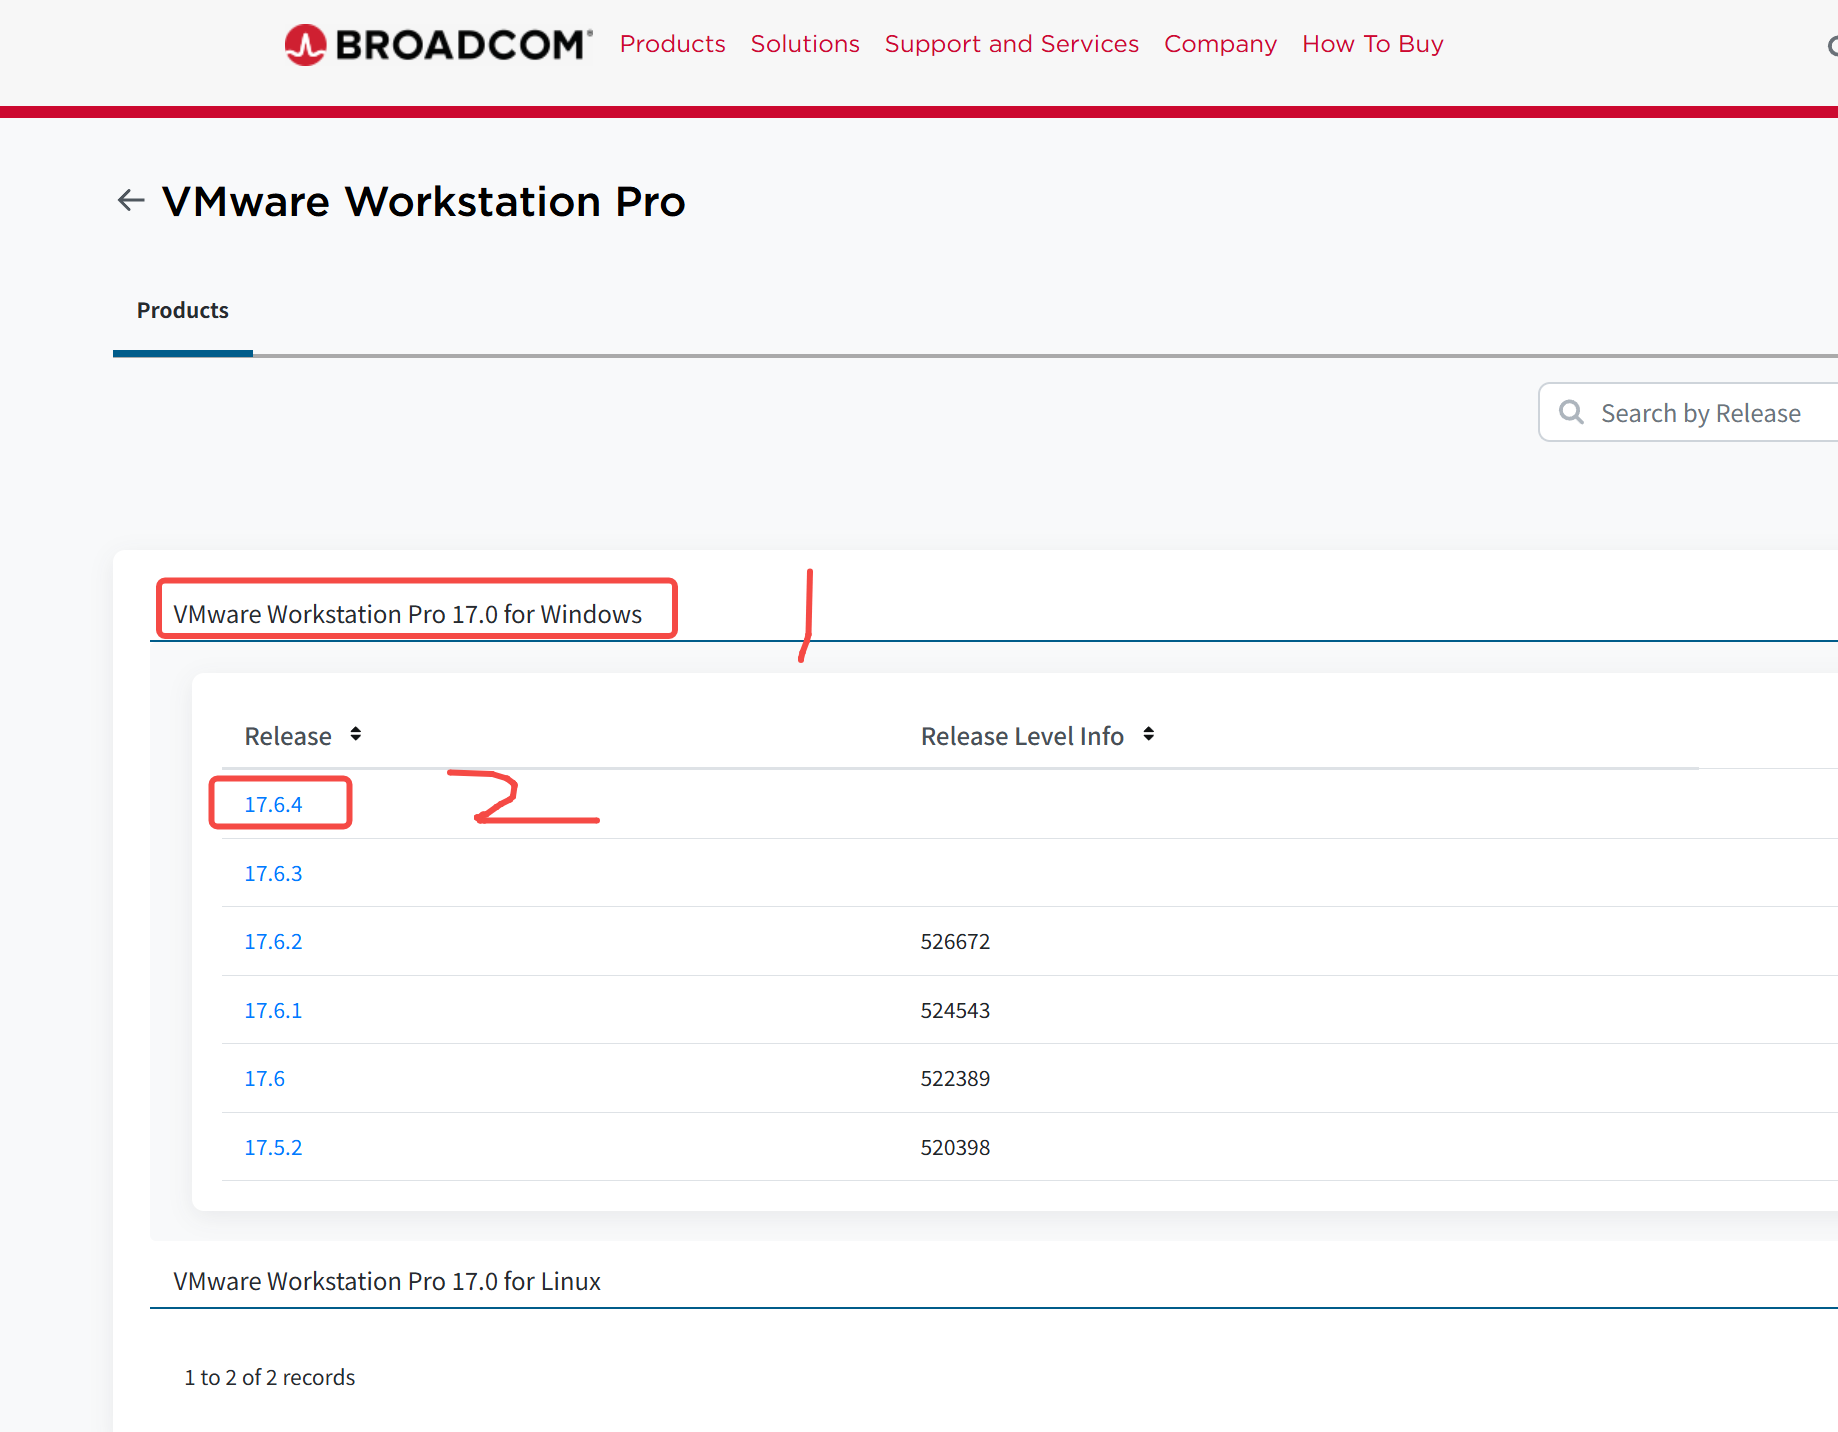Screen dimensions: 1838x1432
Task: Open release 17.6.3 link
Action: click(273, 874)
